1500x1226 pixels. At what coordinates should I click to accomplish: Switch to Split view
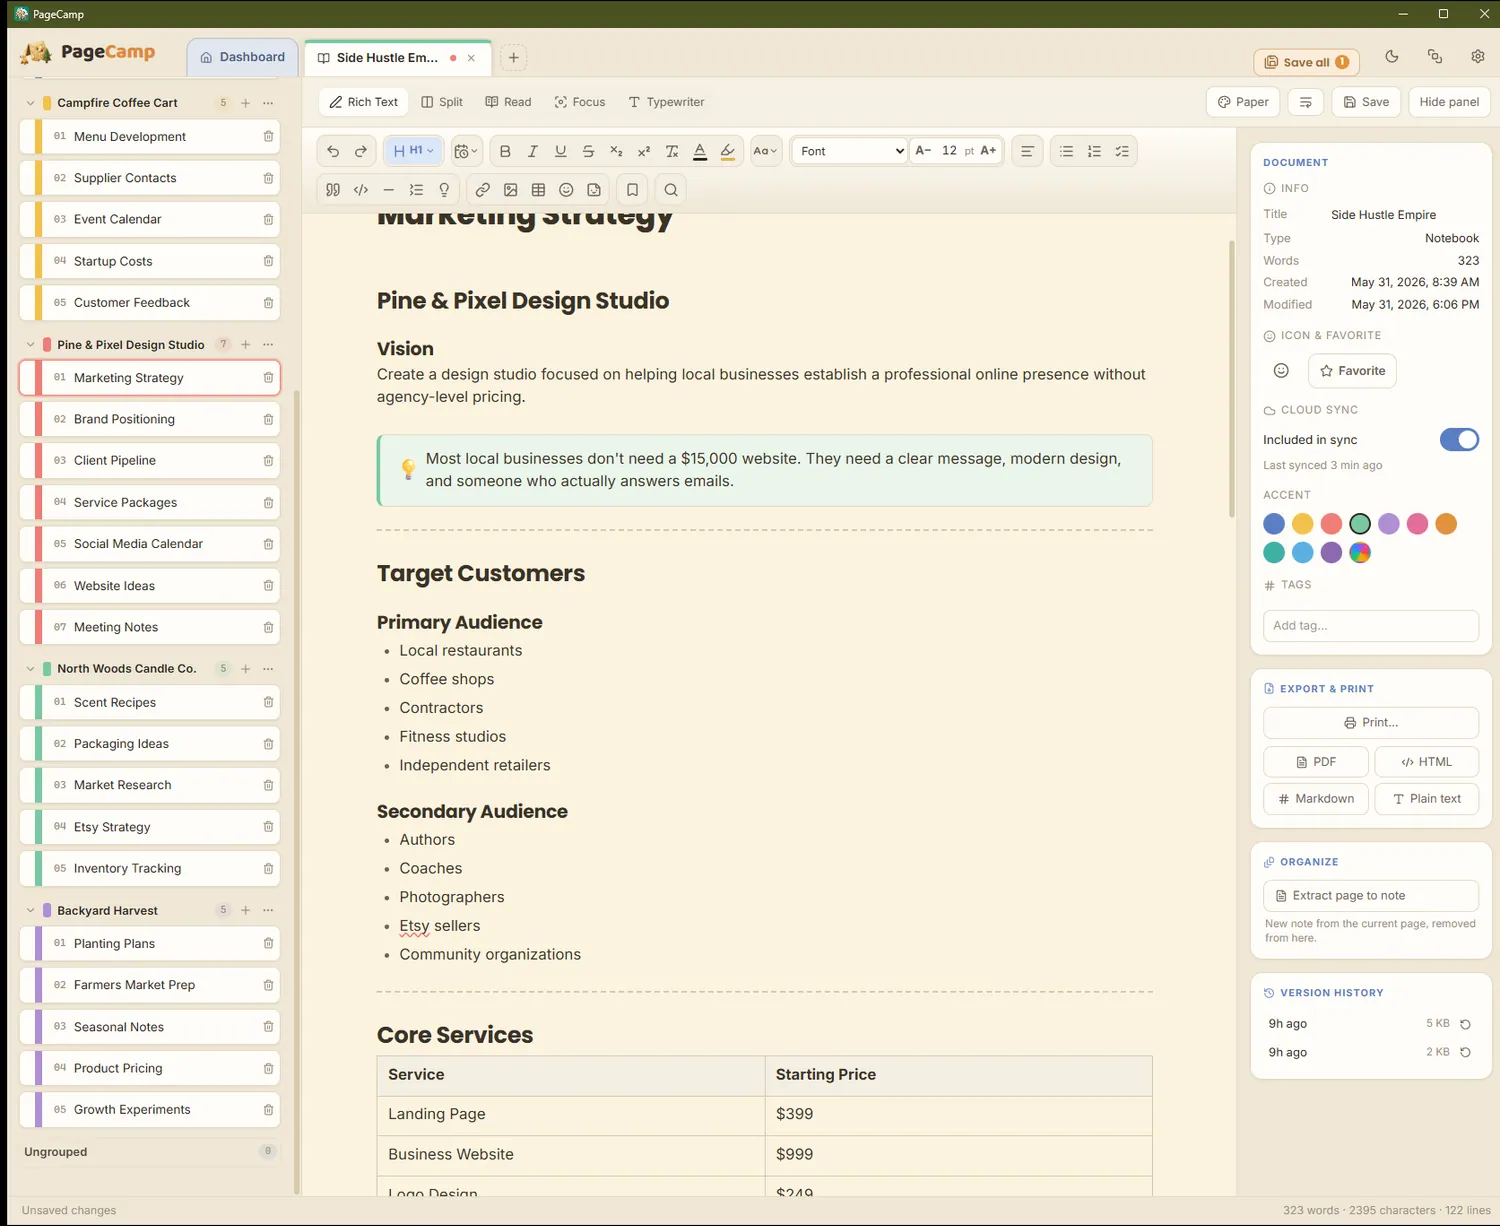click(442, 102)
